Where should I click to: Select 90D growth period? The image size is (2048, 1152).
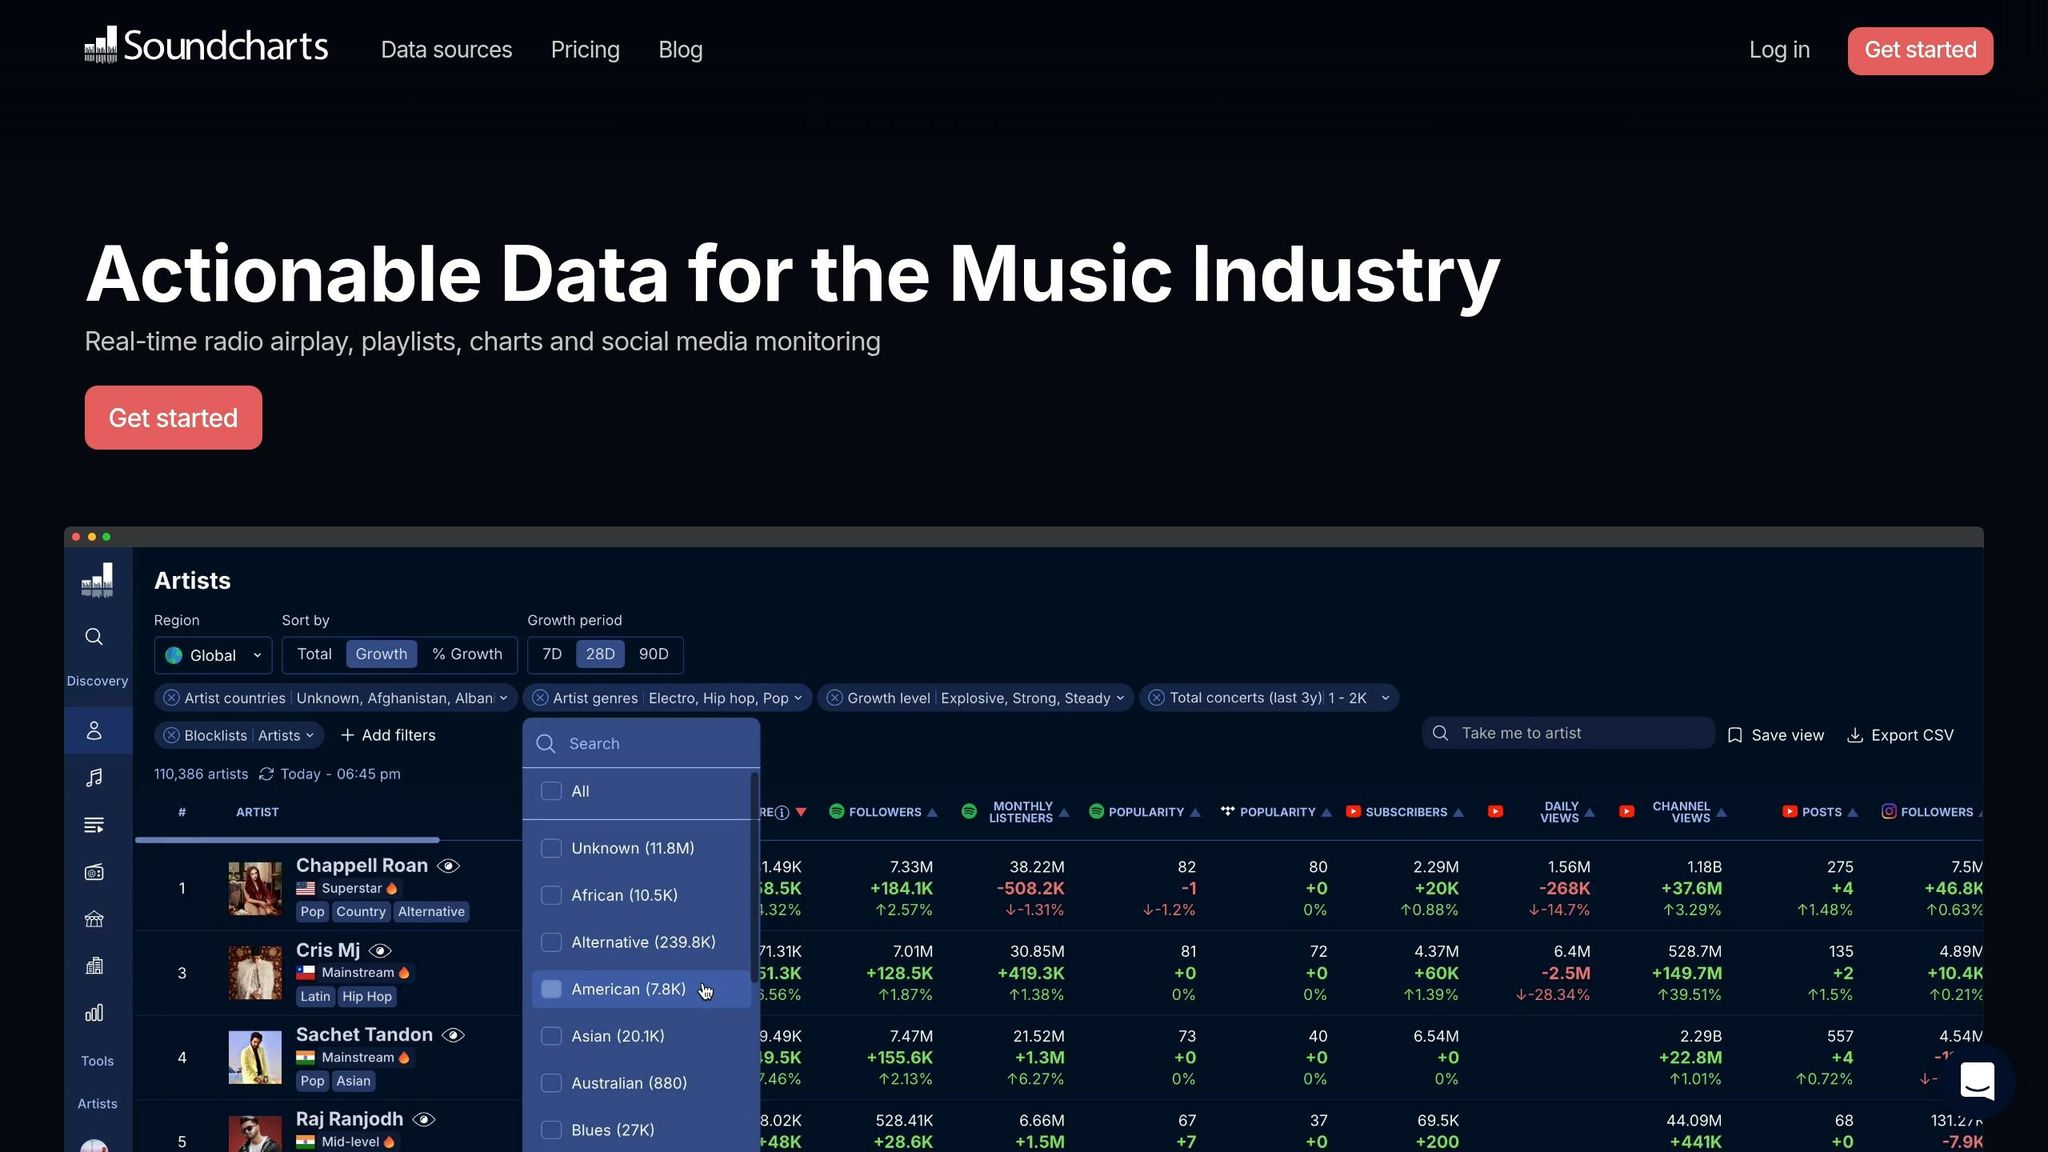[654, 654]
